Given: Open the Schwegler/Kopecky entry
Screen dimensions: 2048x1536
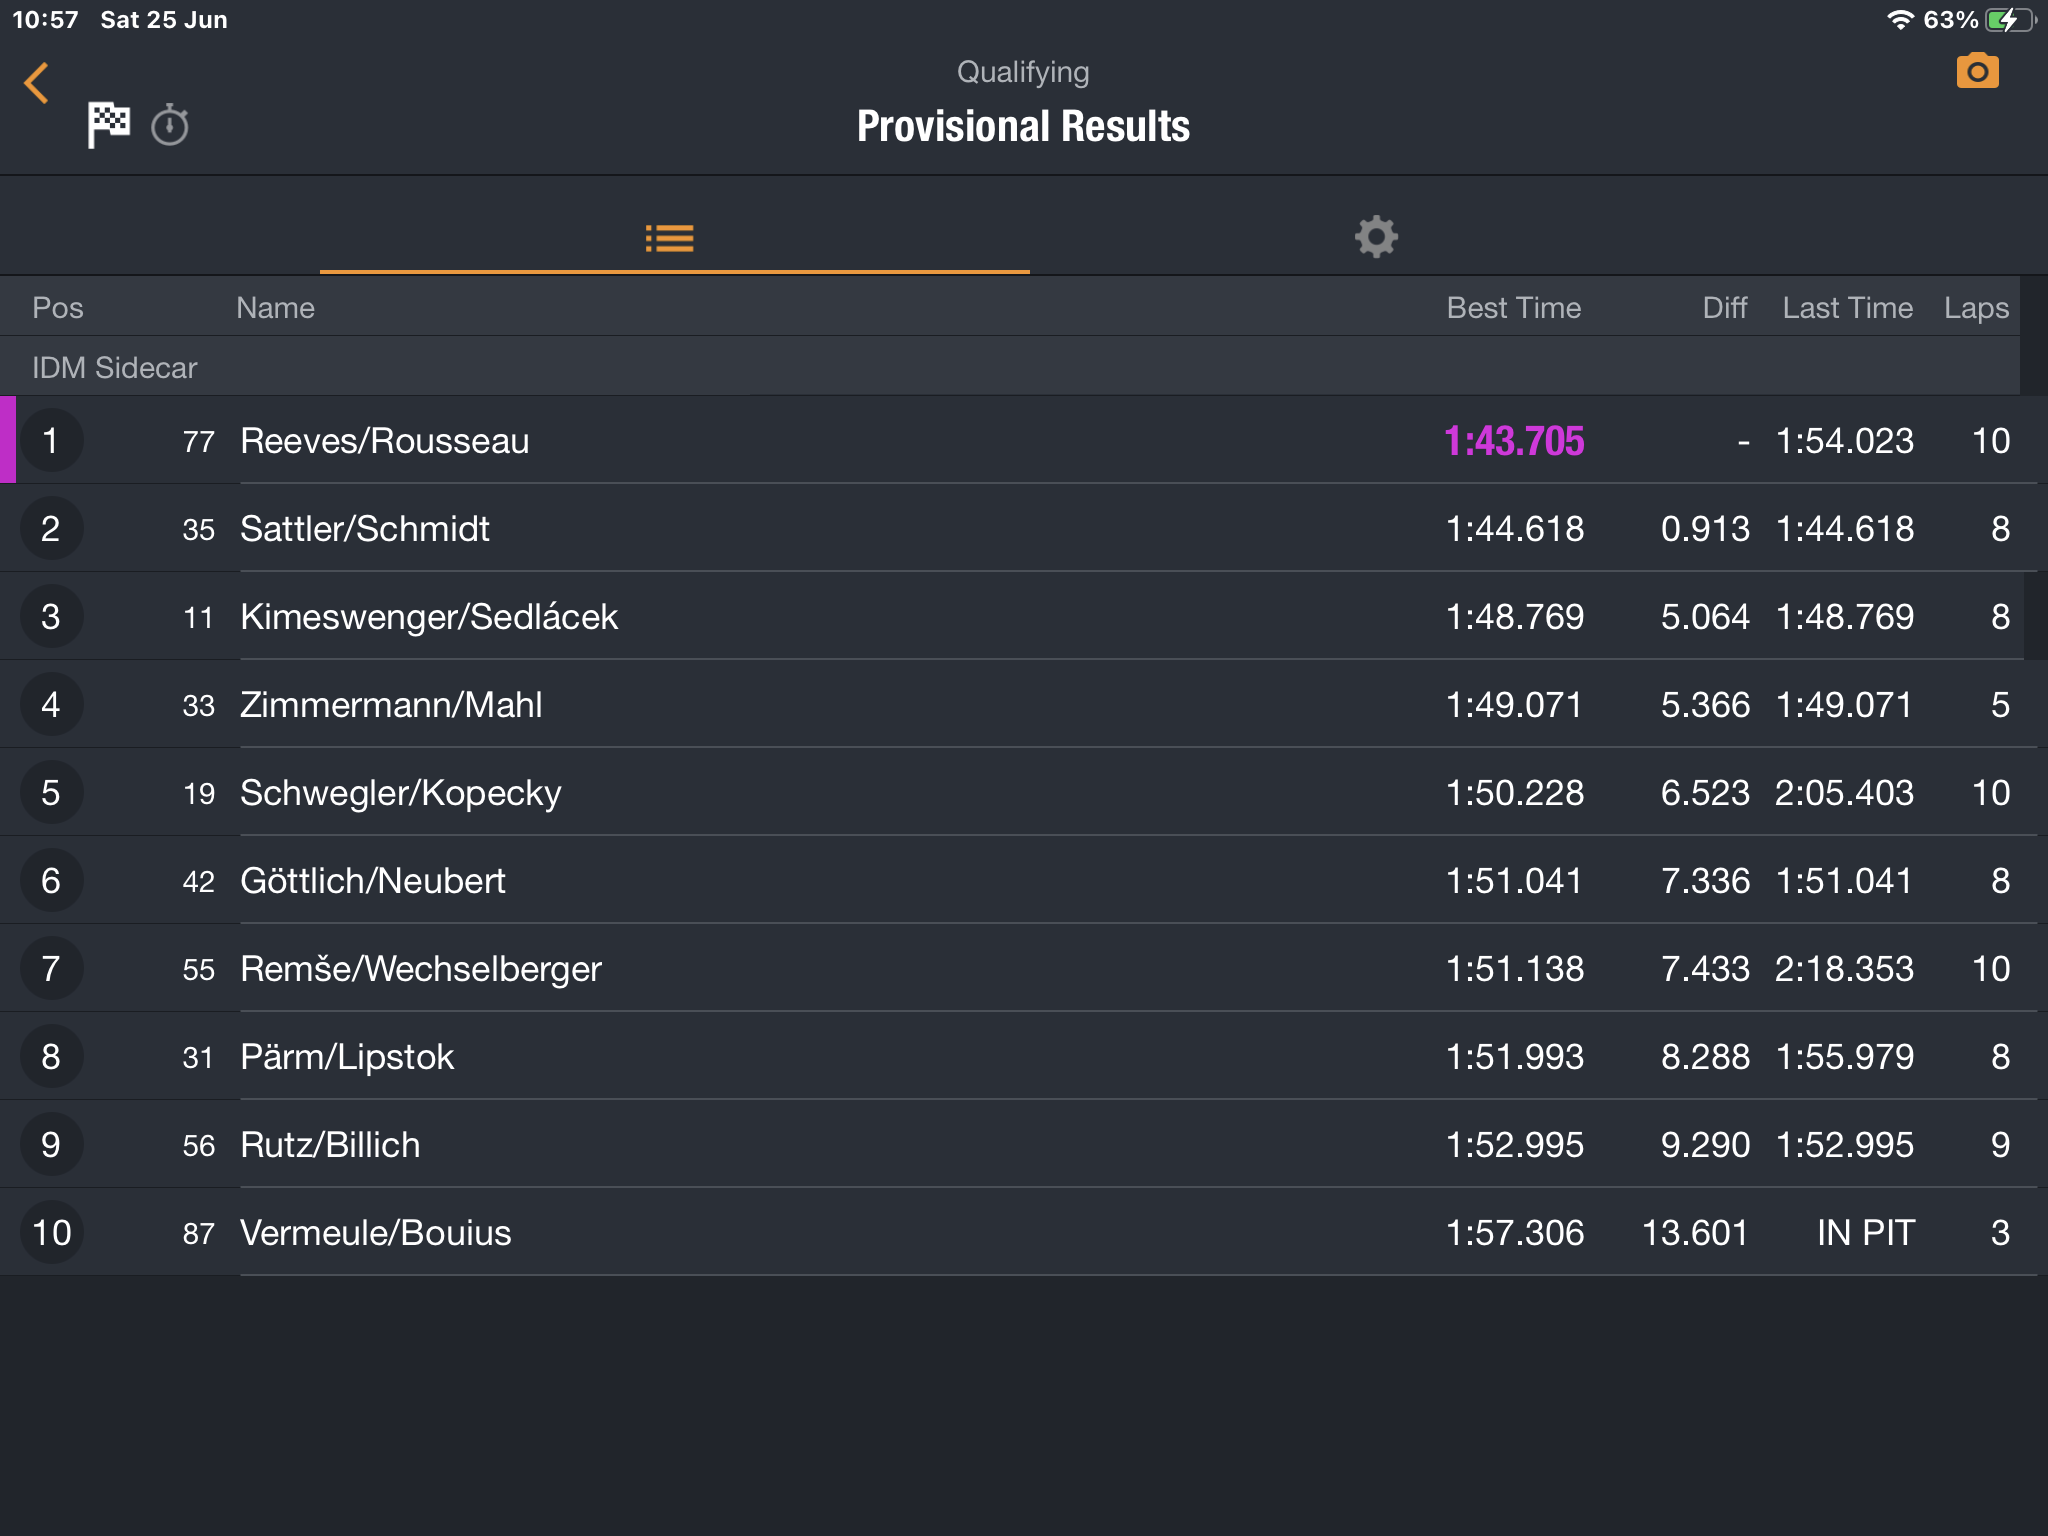Looking at the screenshot, I should click(x=1024, y=793).
